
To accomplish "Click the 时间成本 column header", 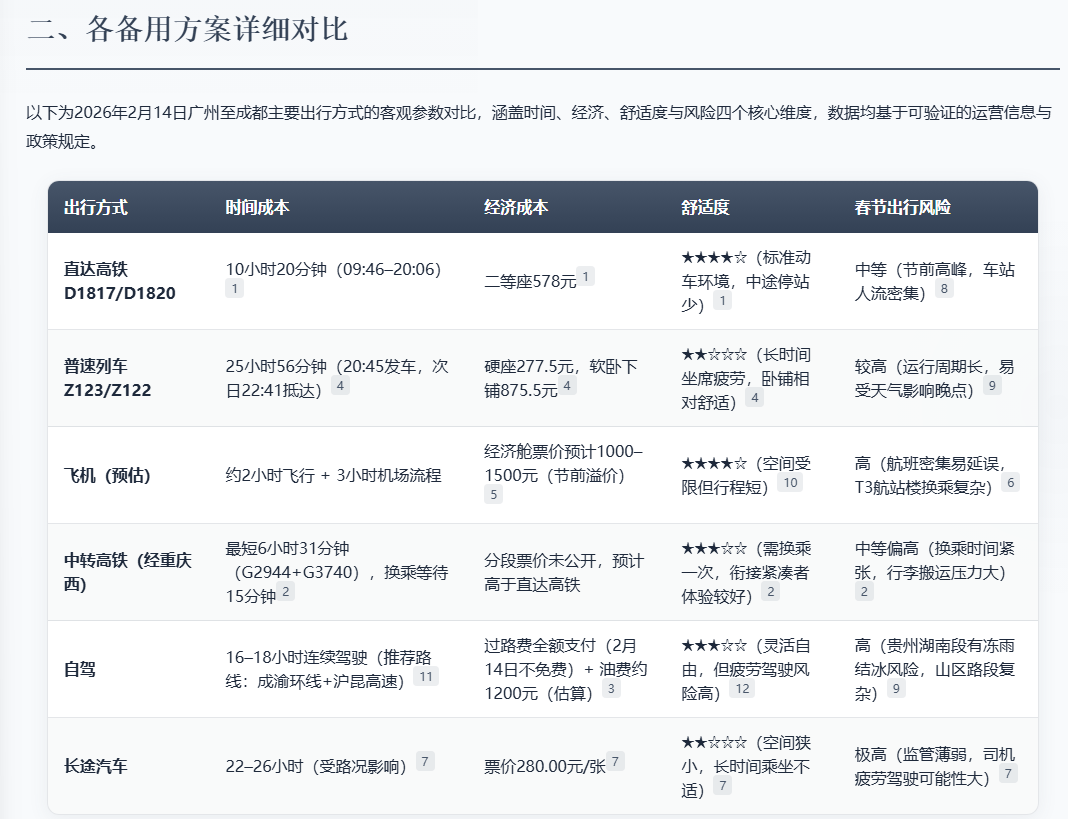I will coord(257,208).
